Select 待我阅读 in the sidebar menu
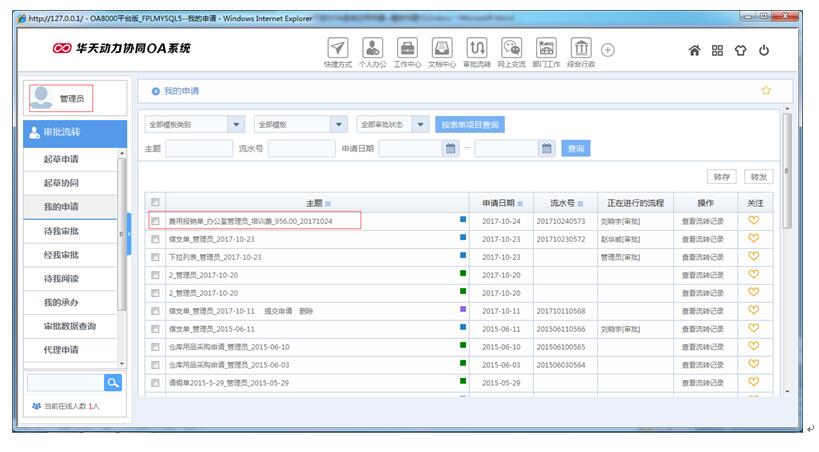Image resolution: width=819 pixels, height=452 pixels. tap(70, 279)
